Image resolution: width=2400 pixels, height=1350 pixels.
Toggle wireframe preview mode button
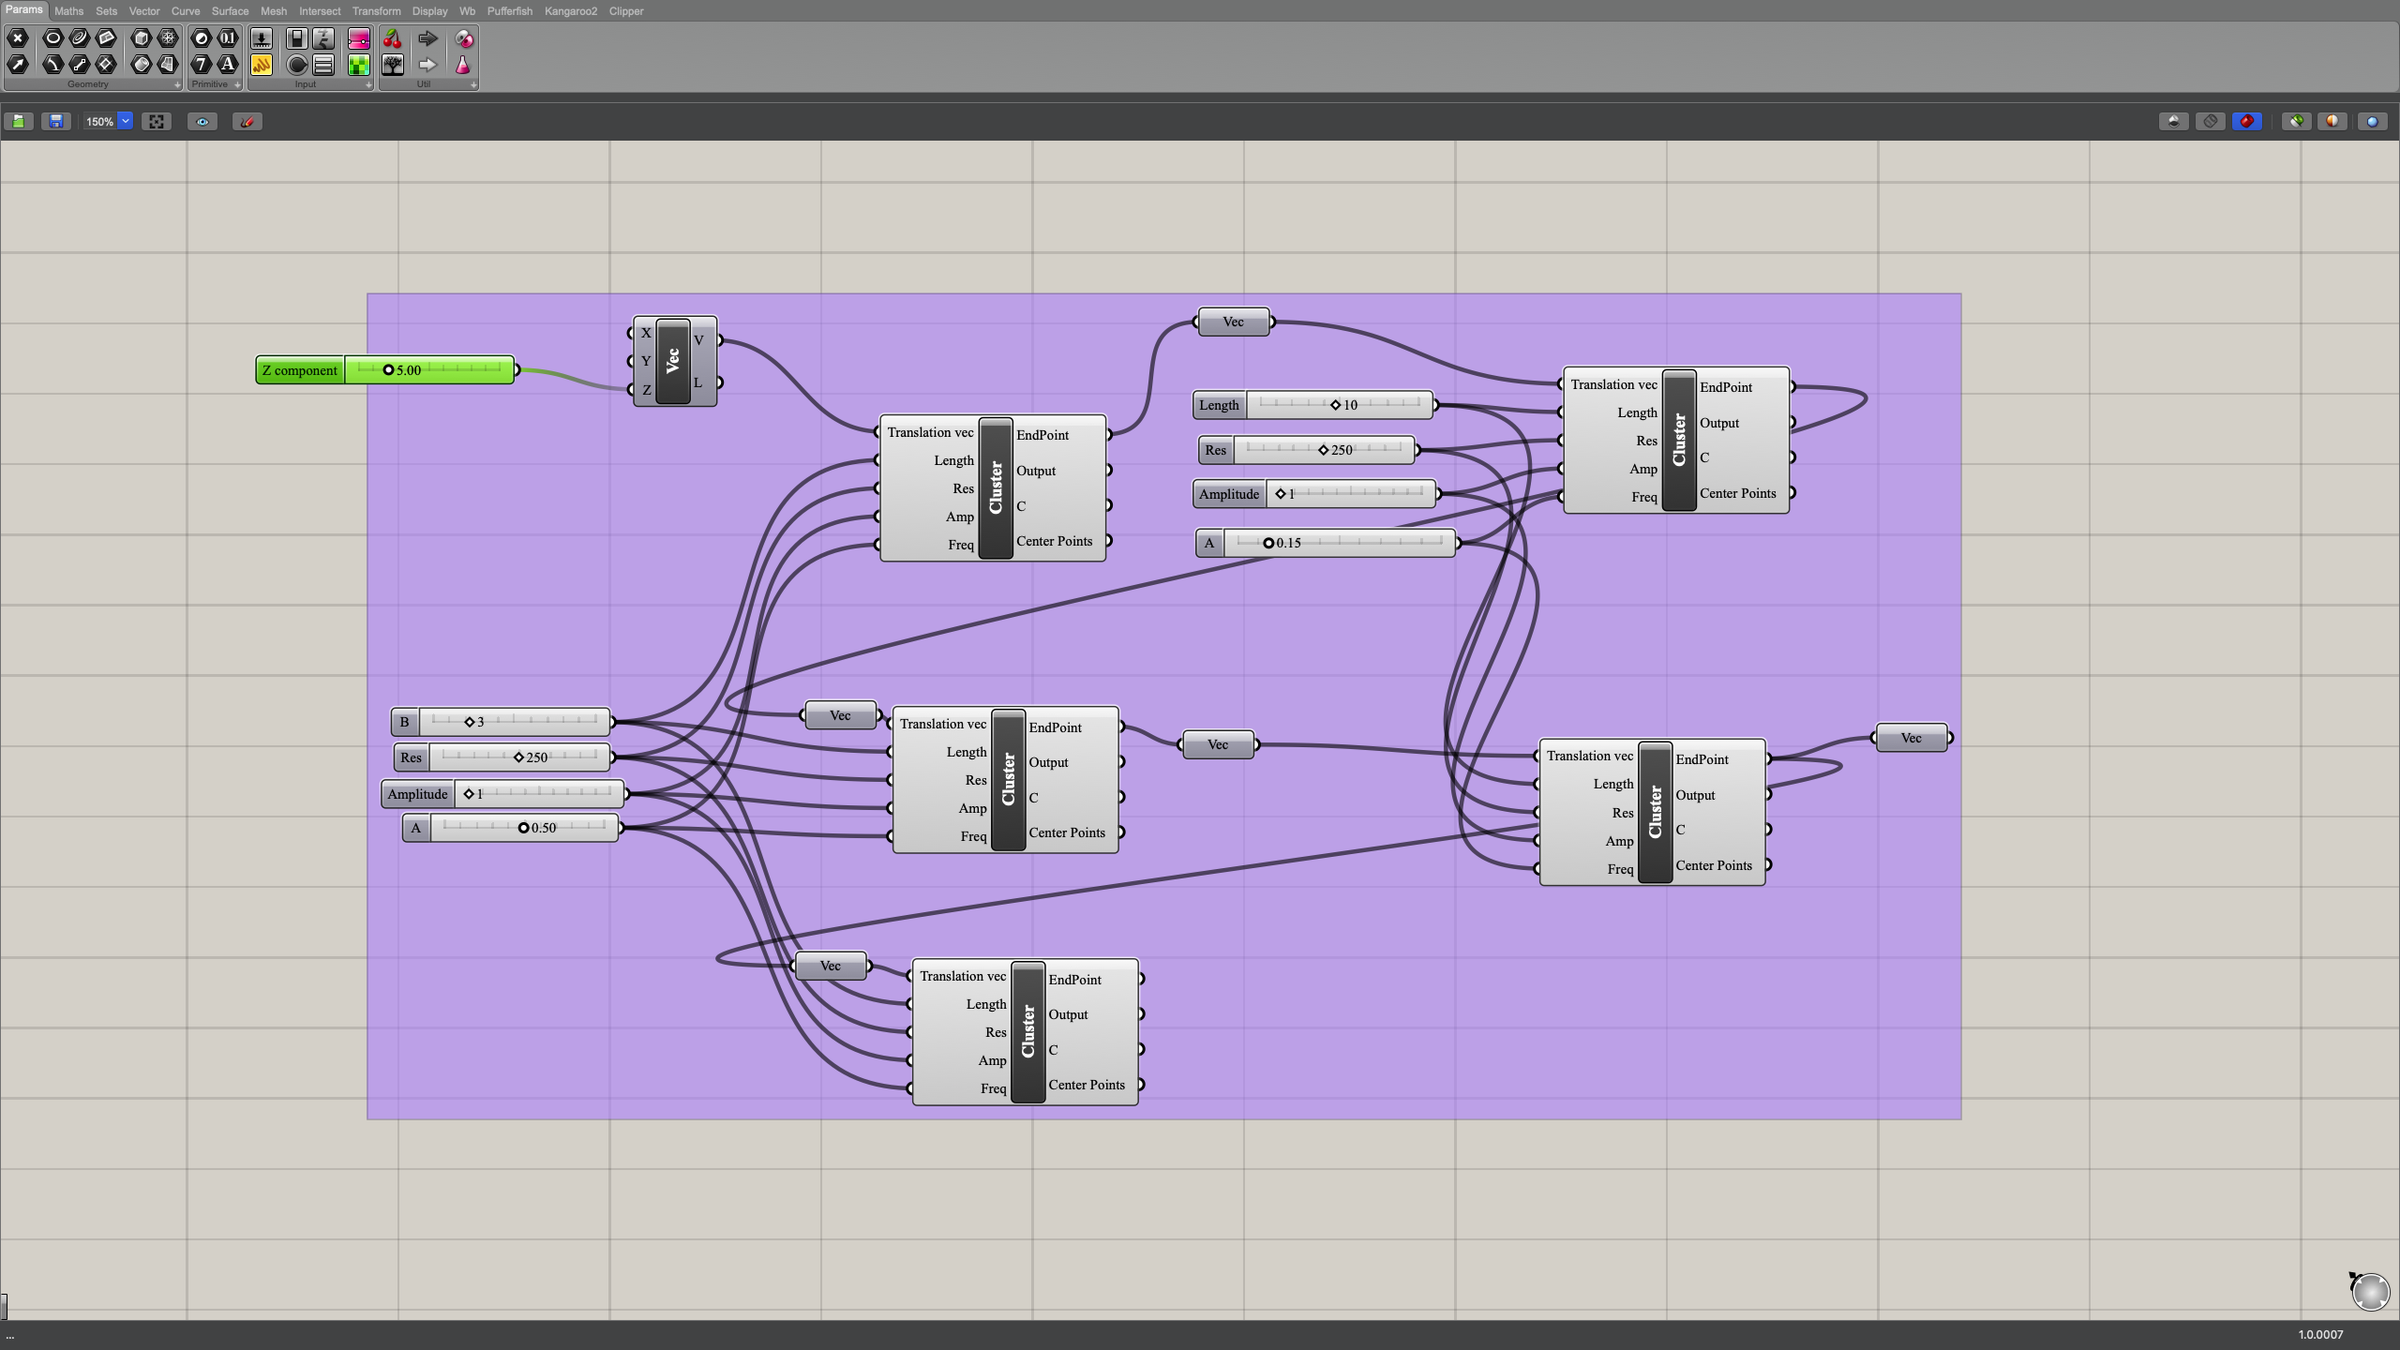tap(2210, 121)
